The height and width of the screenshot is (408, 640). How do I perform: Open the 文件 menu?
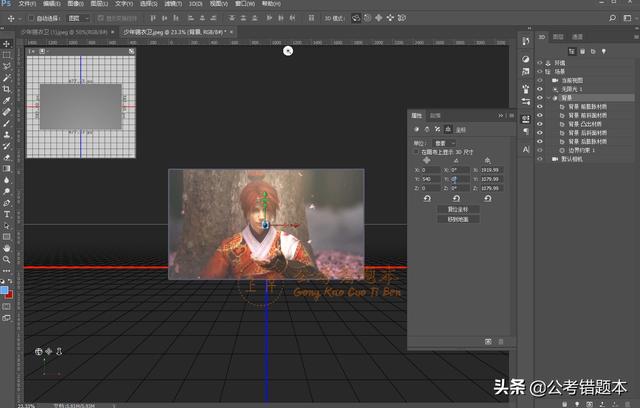[x=27, y=4]
